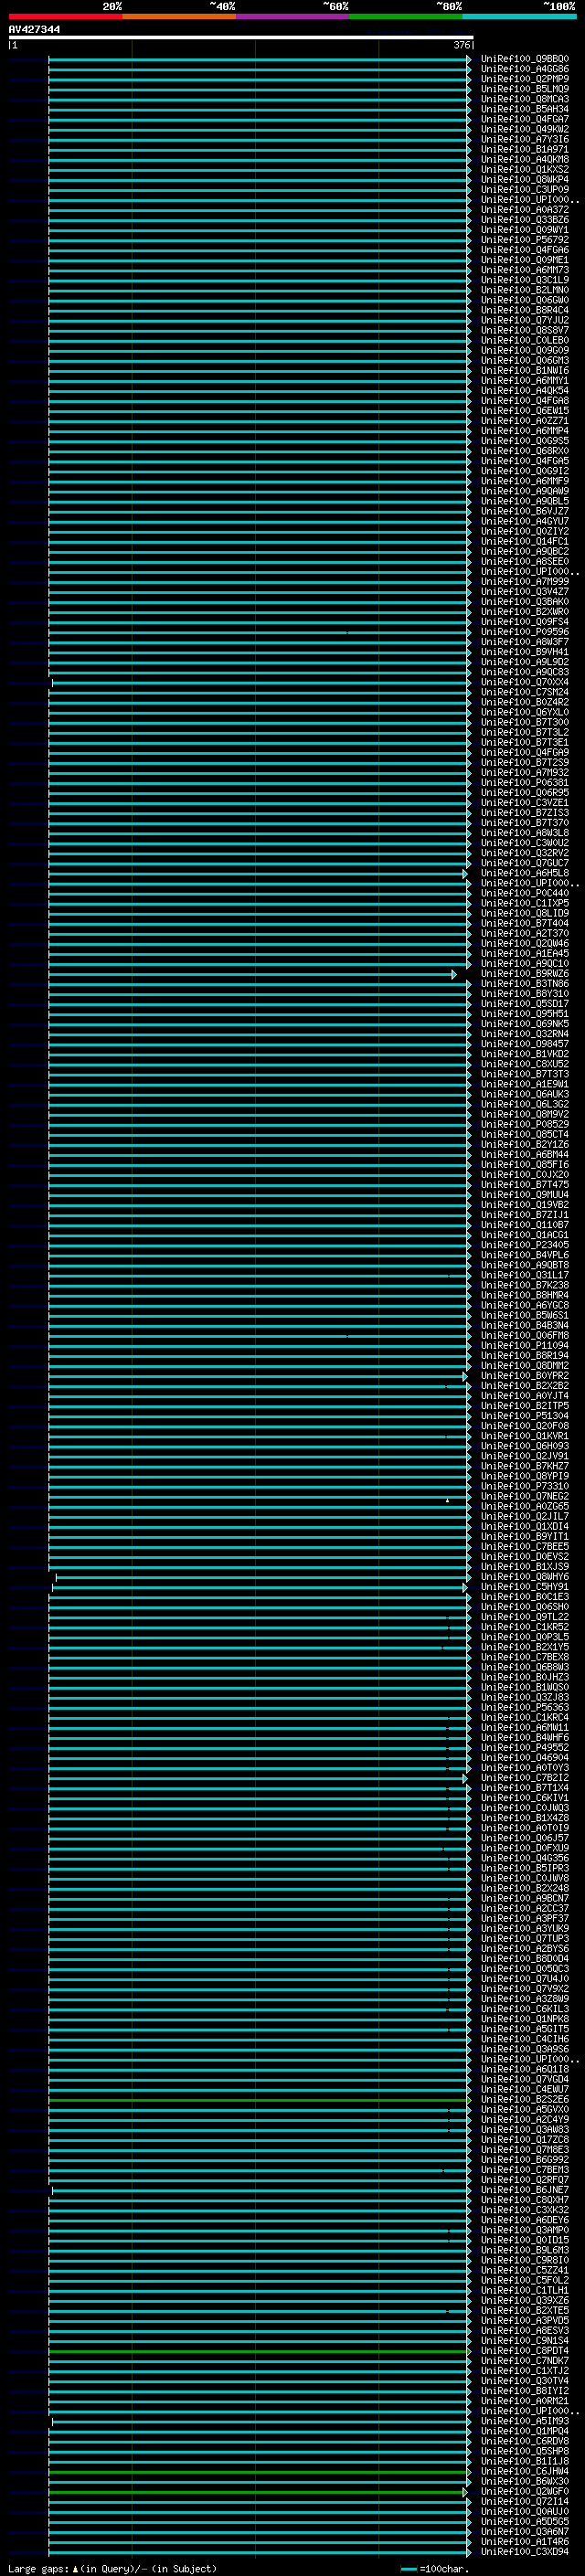This screenshot has width=585, height=2576.
Task: Click the cyan ~100% identity legend segment
Action: click(x=519, y=16)
